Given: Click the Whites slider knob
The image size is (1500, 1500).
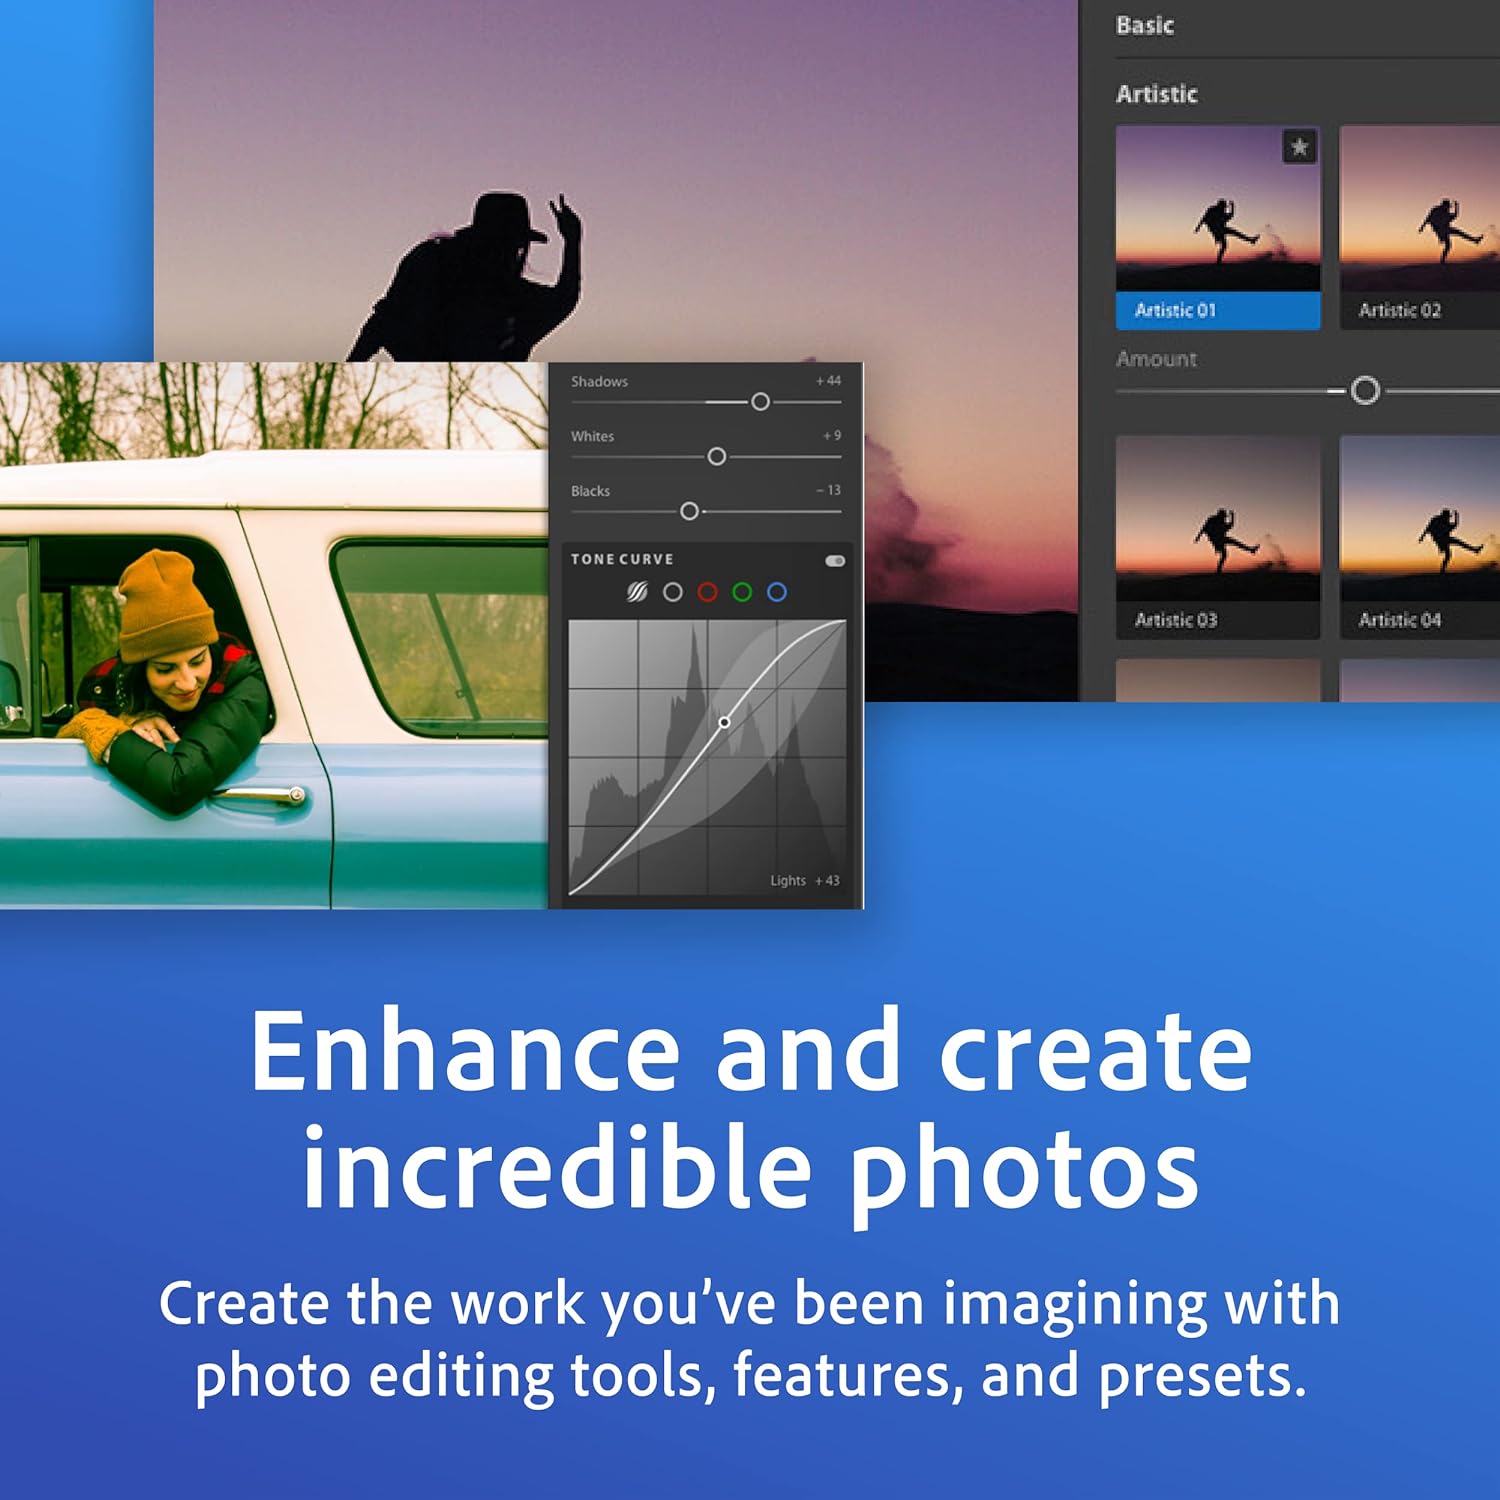Looking at the screenshot, I should [716, 457].
